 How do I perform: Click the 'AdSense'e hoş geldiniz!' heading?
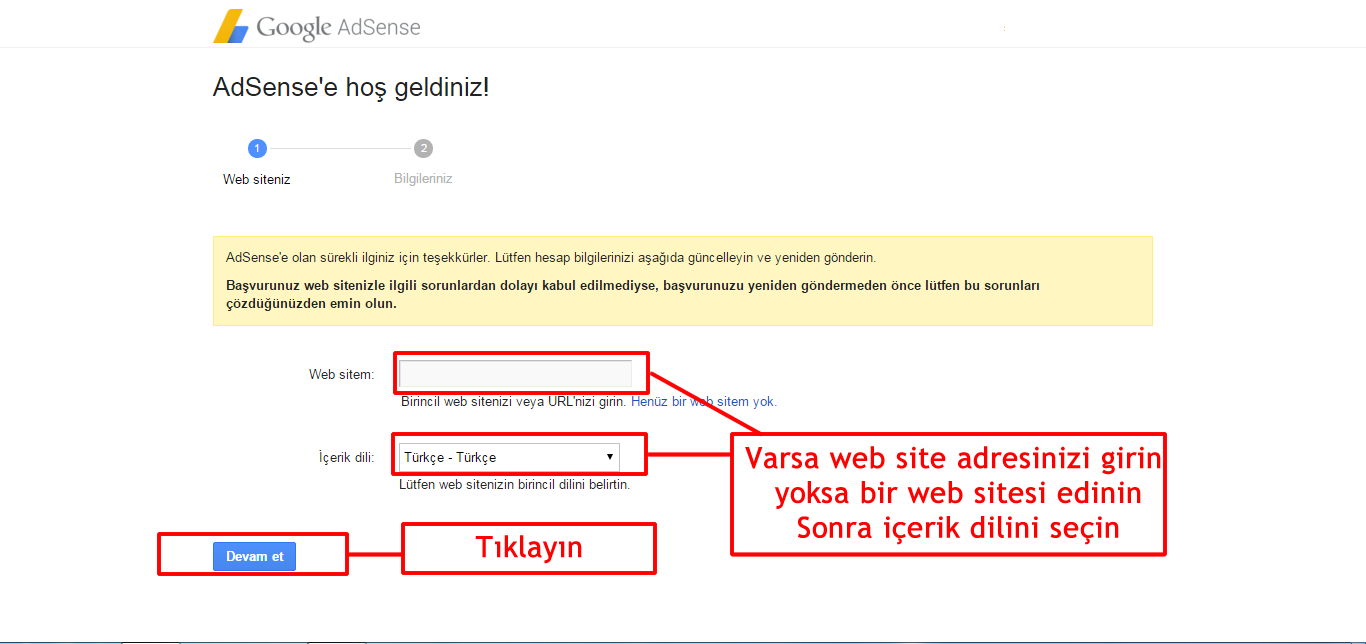pyautogui.click(x=351, y=87)
